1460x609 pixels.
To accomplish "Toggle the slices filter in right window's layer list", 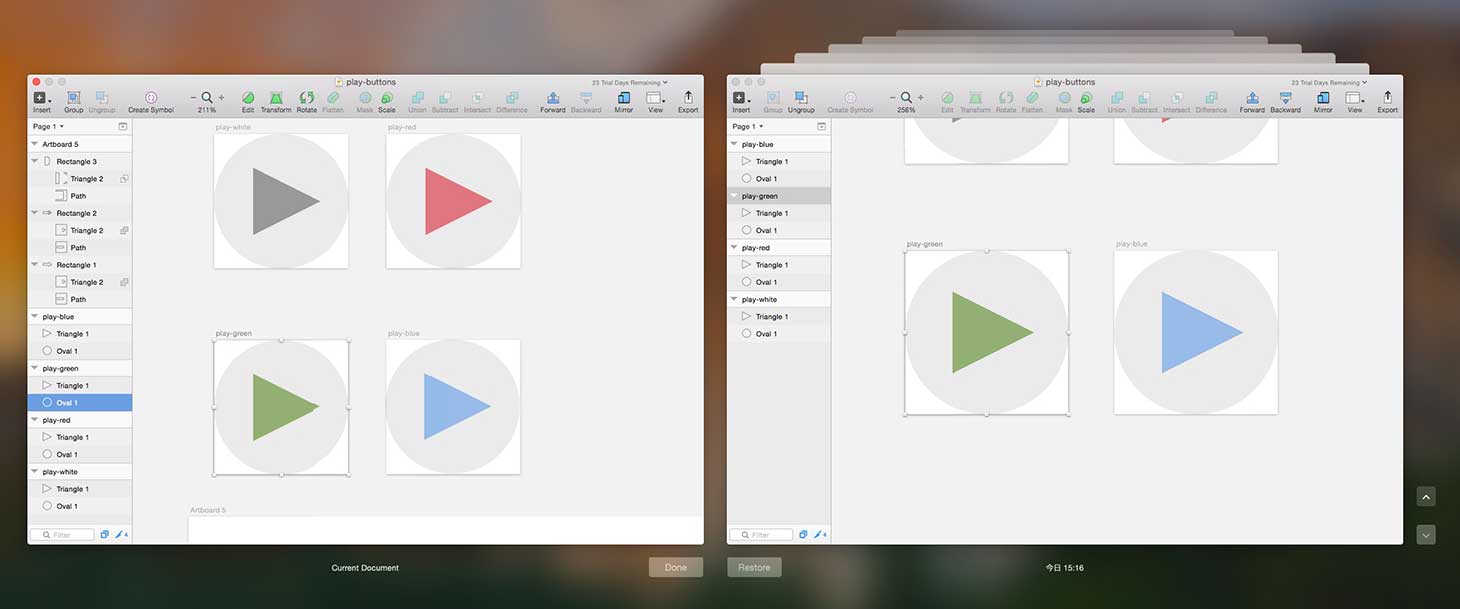I will coord(820,535).
